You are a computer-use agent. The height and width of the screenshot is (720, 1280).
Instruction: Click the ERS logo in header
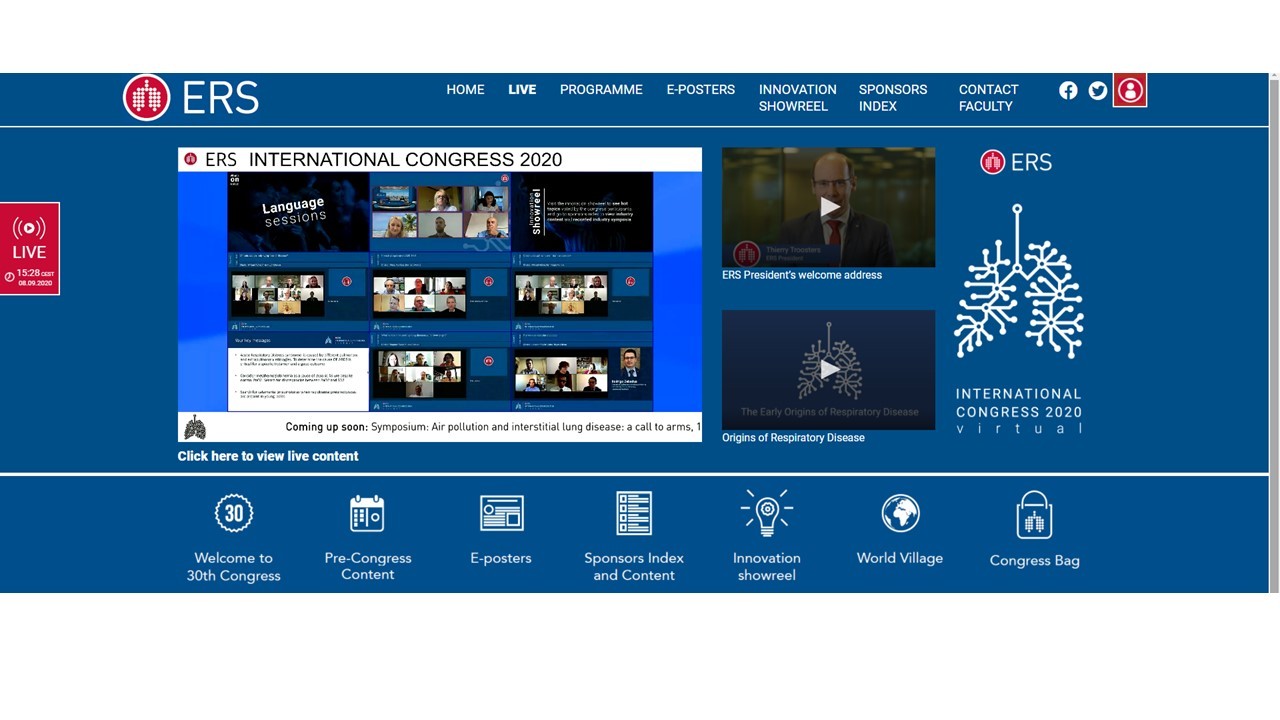point(191,98)
